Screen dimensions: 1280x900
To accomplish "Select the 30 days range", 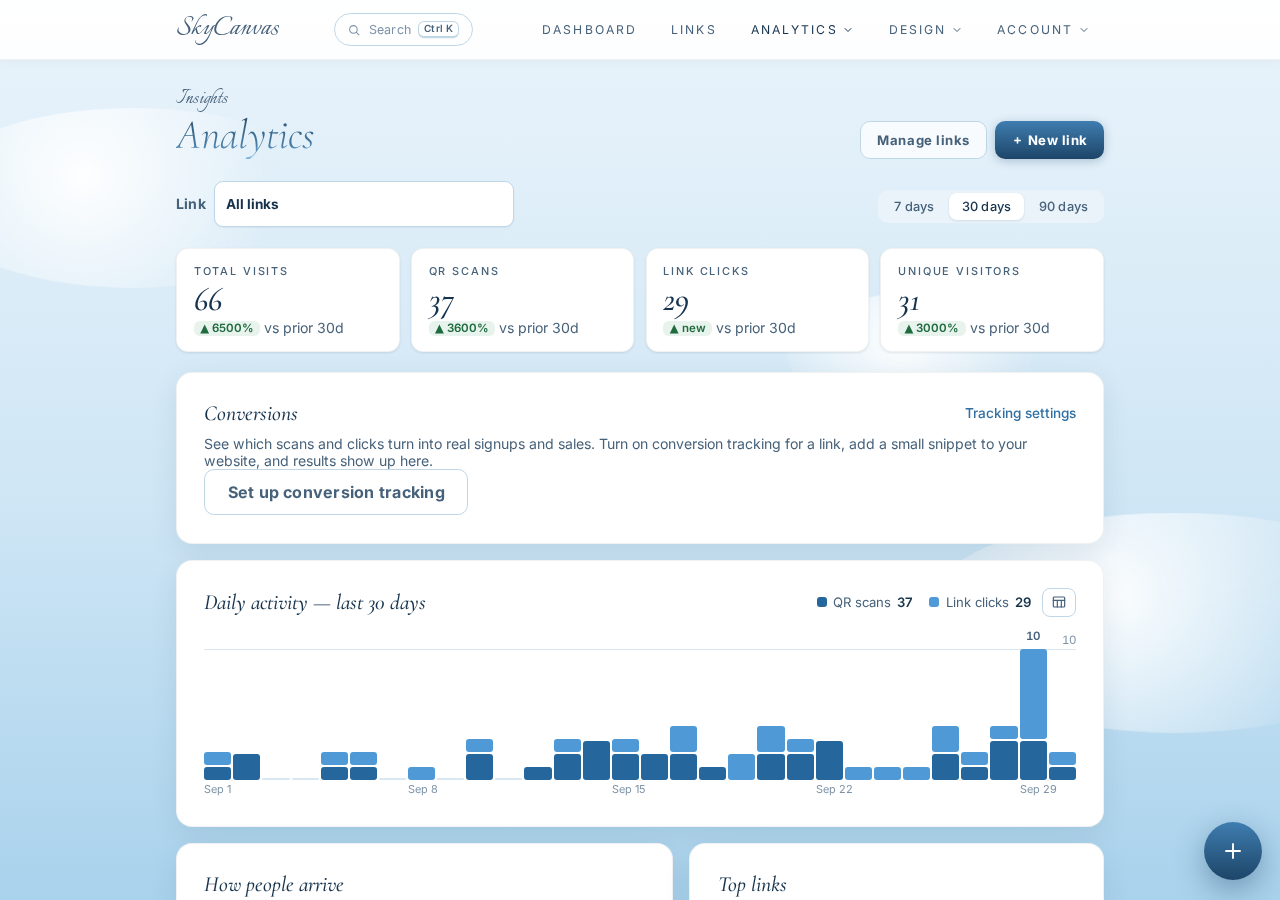I will click(x=986, y=207).
